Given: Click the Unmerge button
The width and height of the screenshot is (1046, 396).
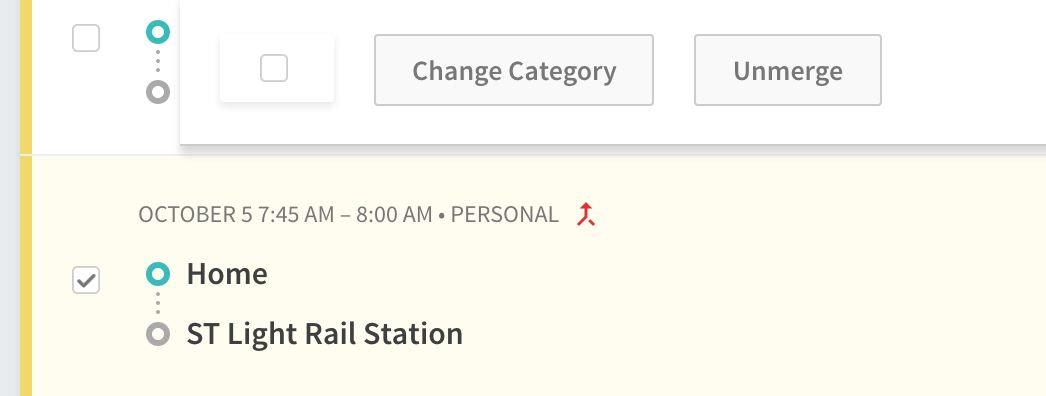Looking at the screenshot, I should [x=788, y=70].
